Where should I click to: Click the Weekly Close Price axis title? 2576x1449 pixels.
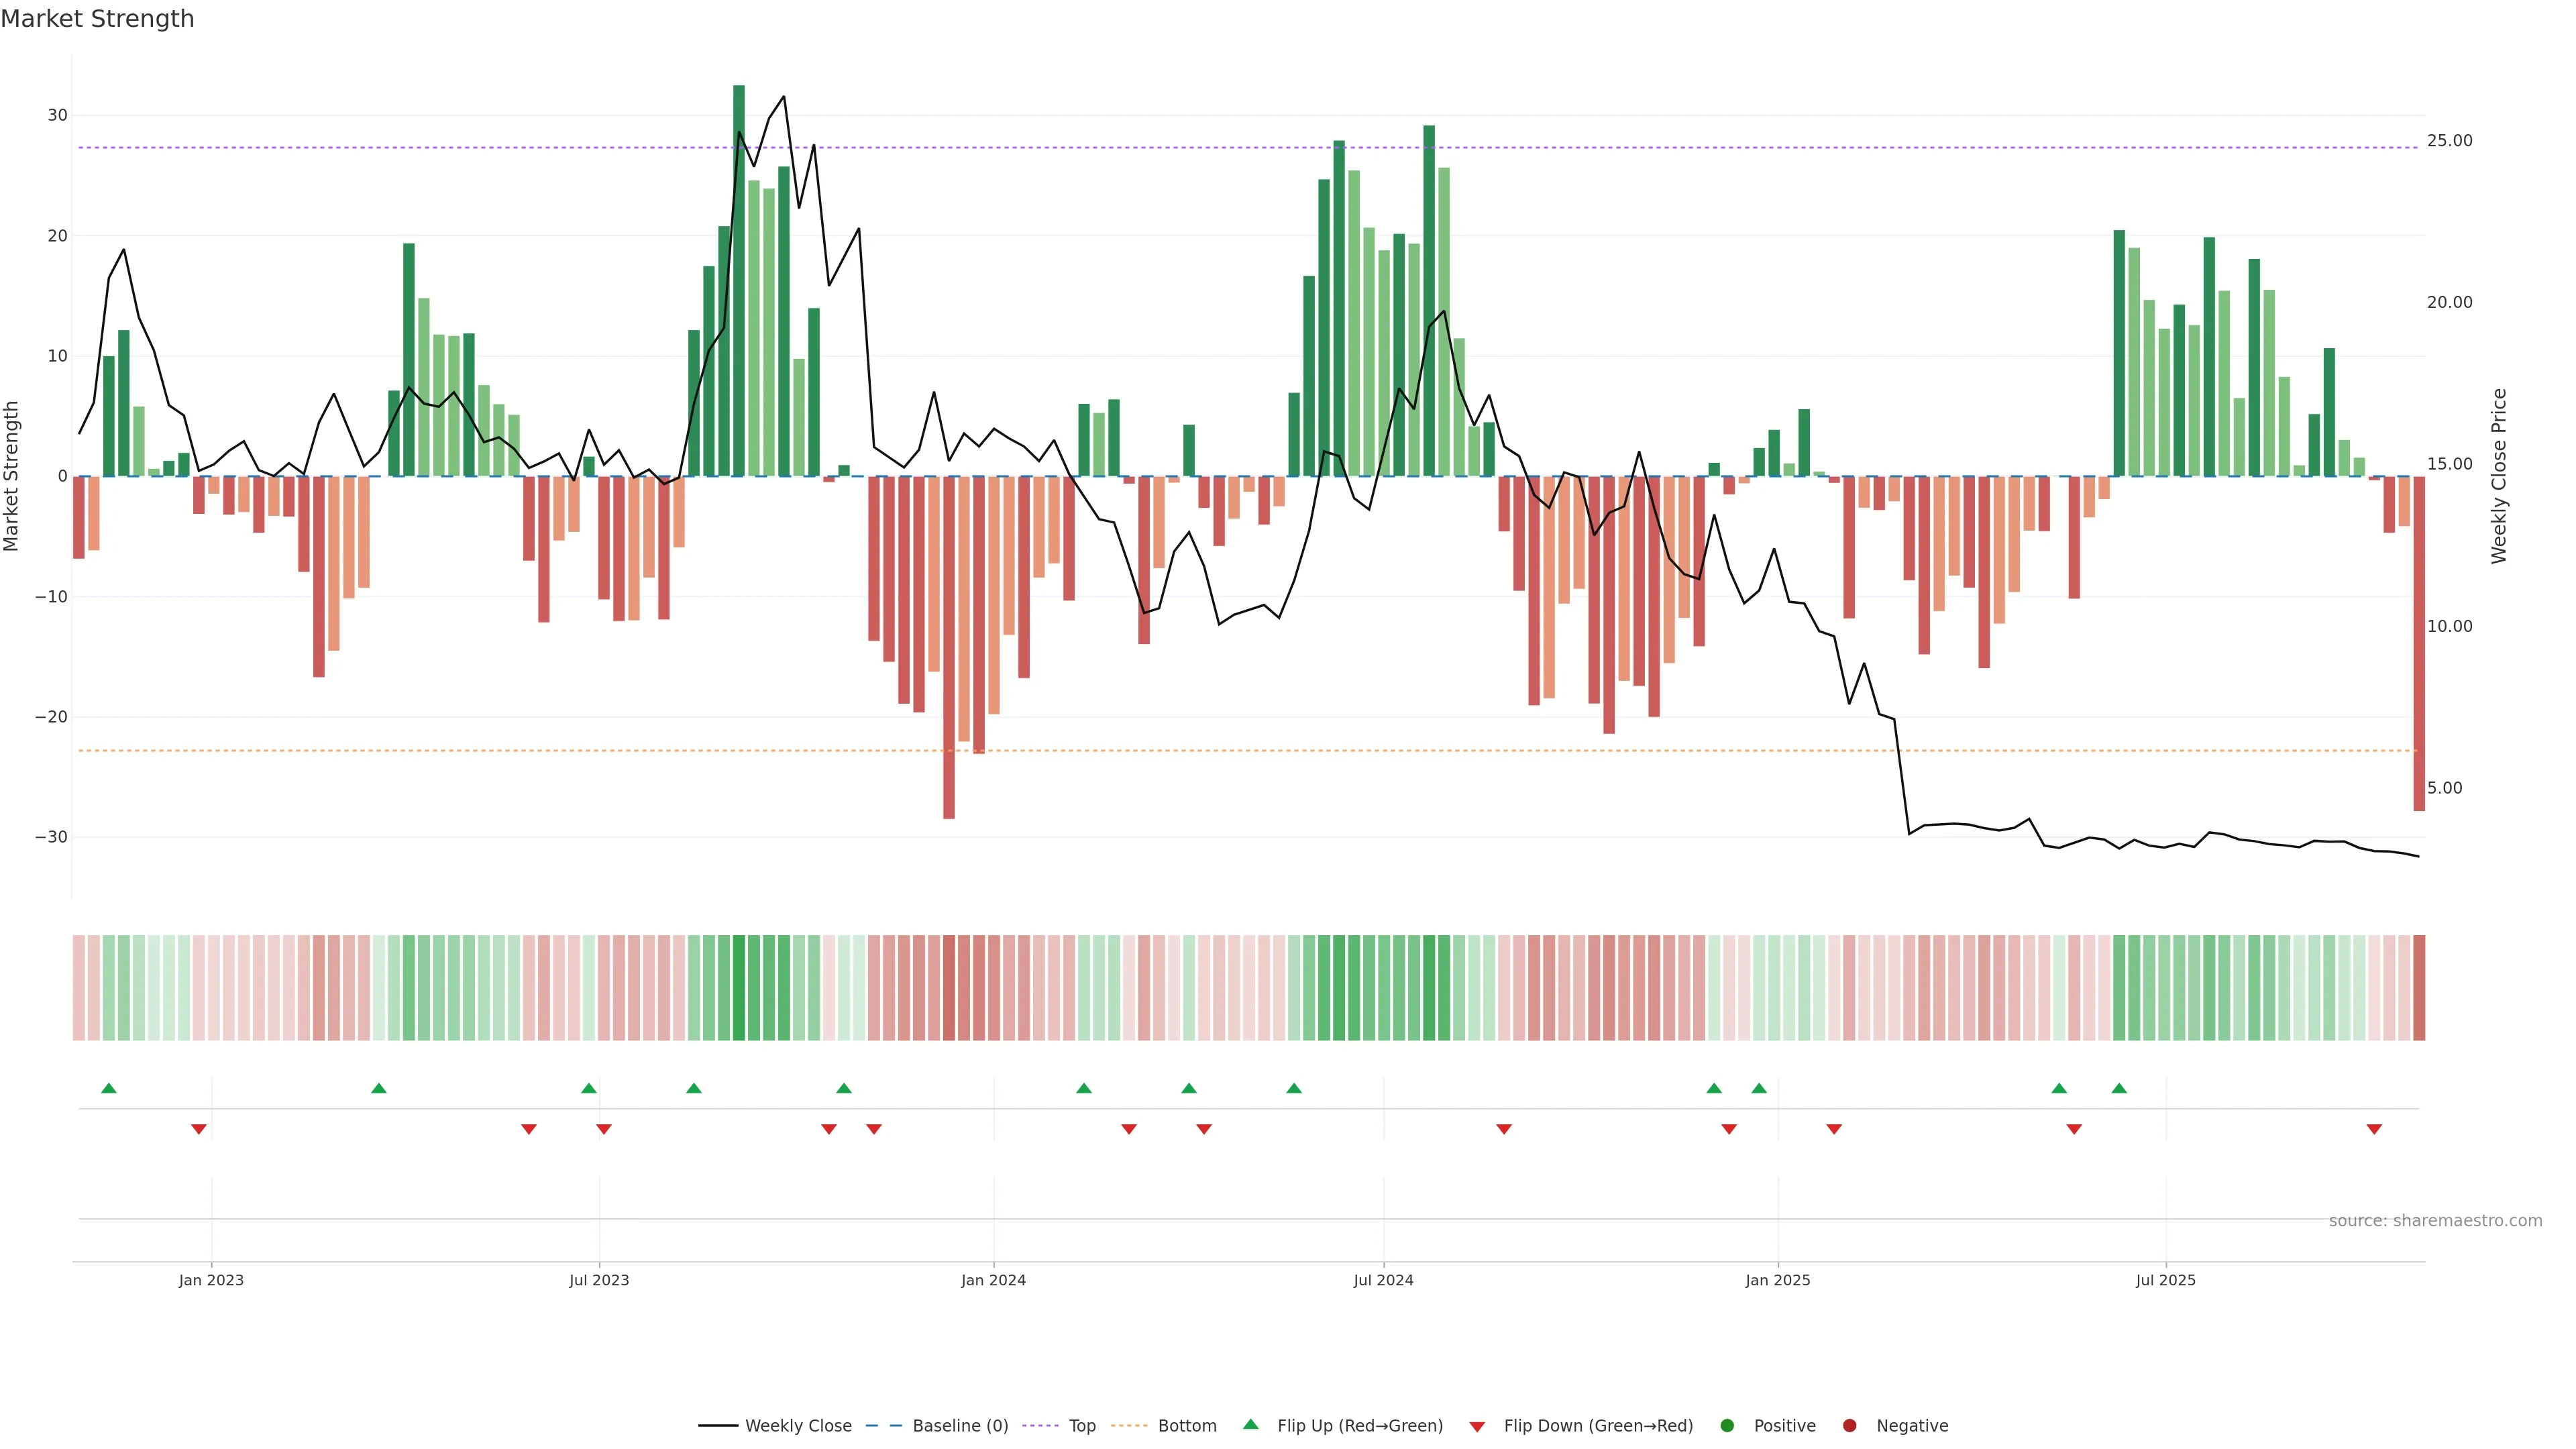click(2499, 476)
